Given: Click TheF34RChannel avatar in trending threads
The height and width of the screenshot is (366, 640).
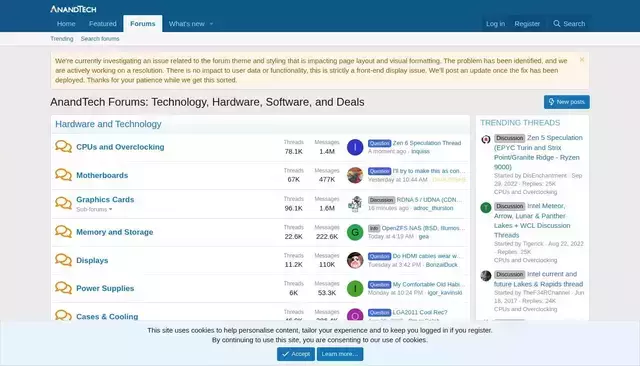Looking at the screenshot, I should click(x=486, y=276).
